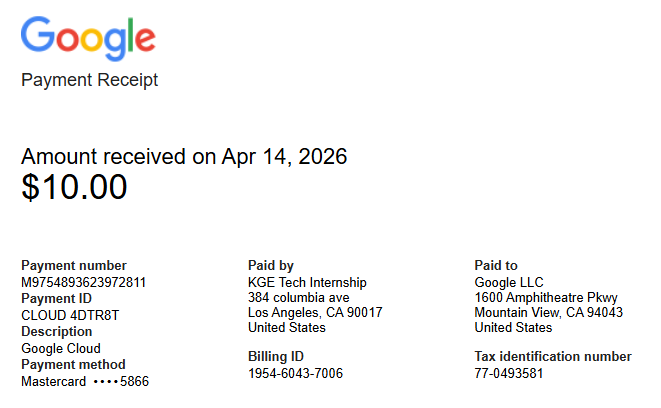The width and height of the screenshot is (661, 408).
Task: Select payer name KGE Tech Internship
Action: click(x=307, y=282)
